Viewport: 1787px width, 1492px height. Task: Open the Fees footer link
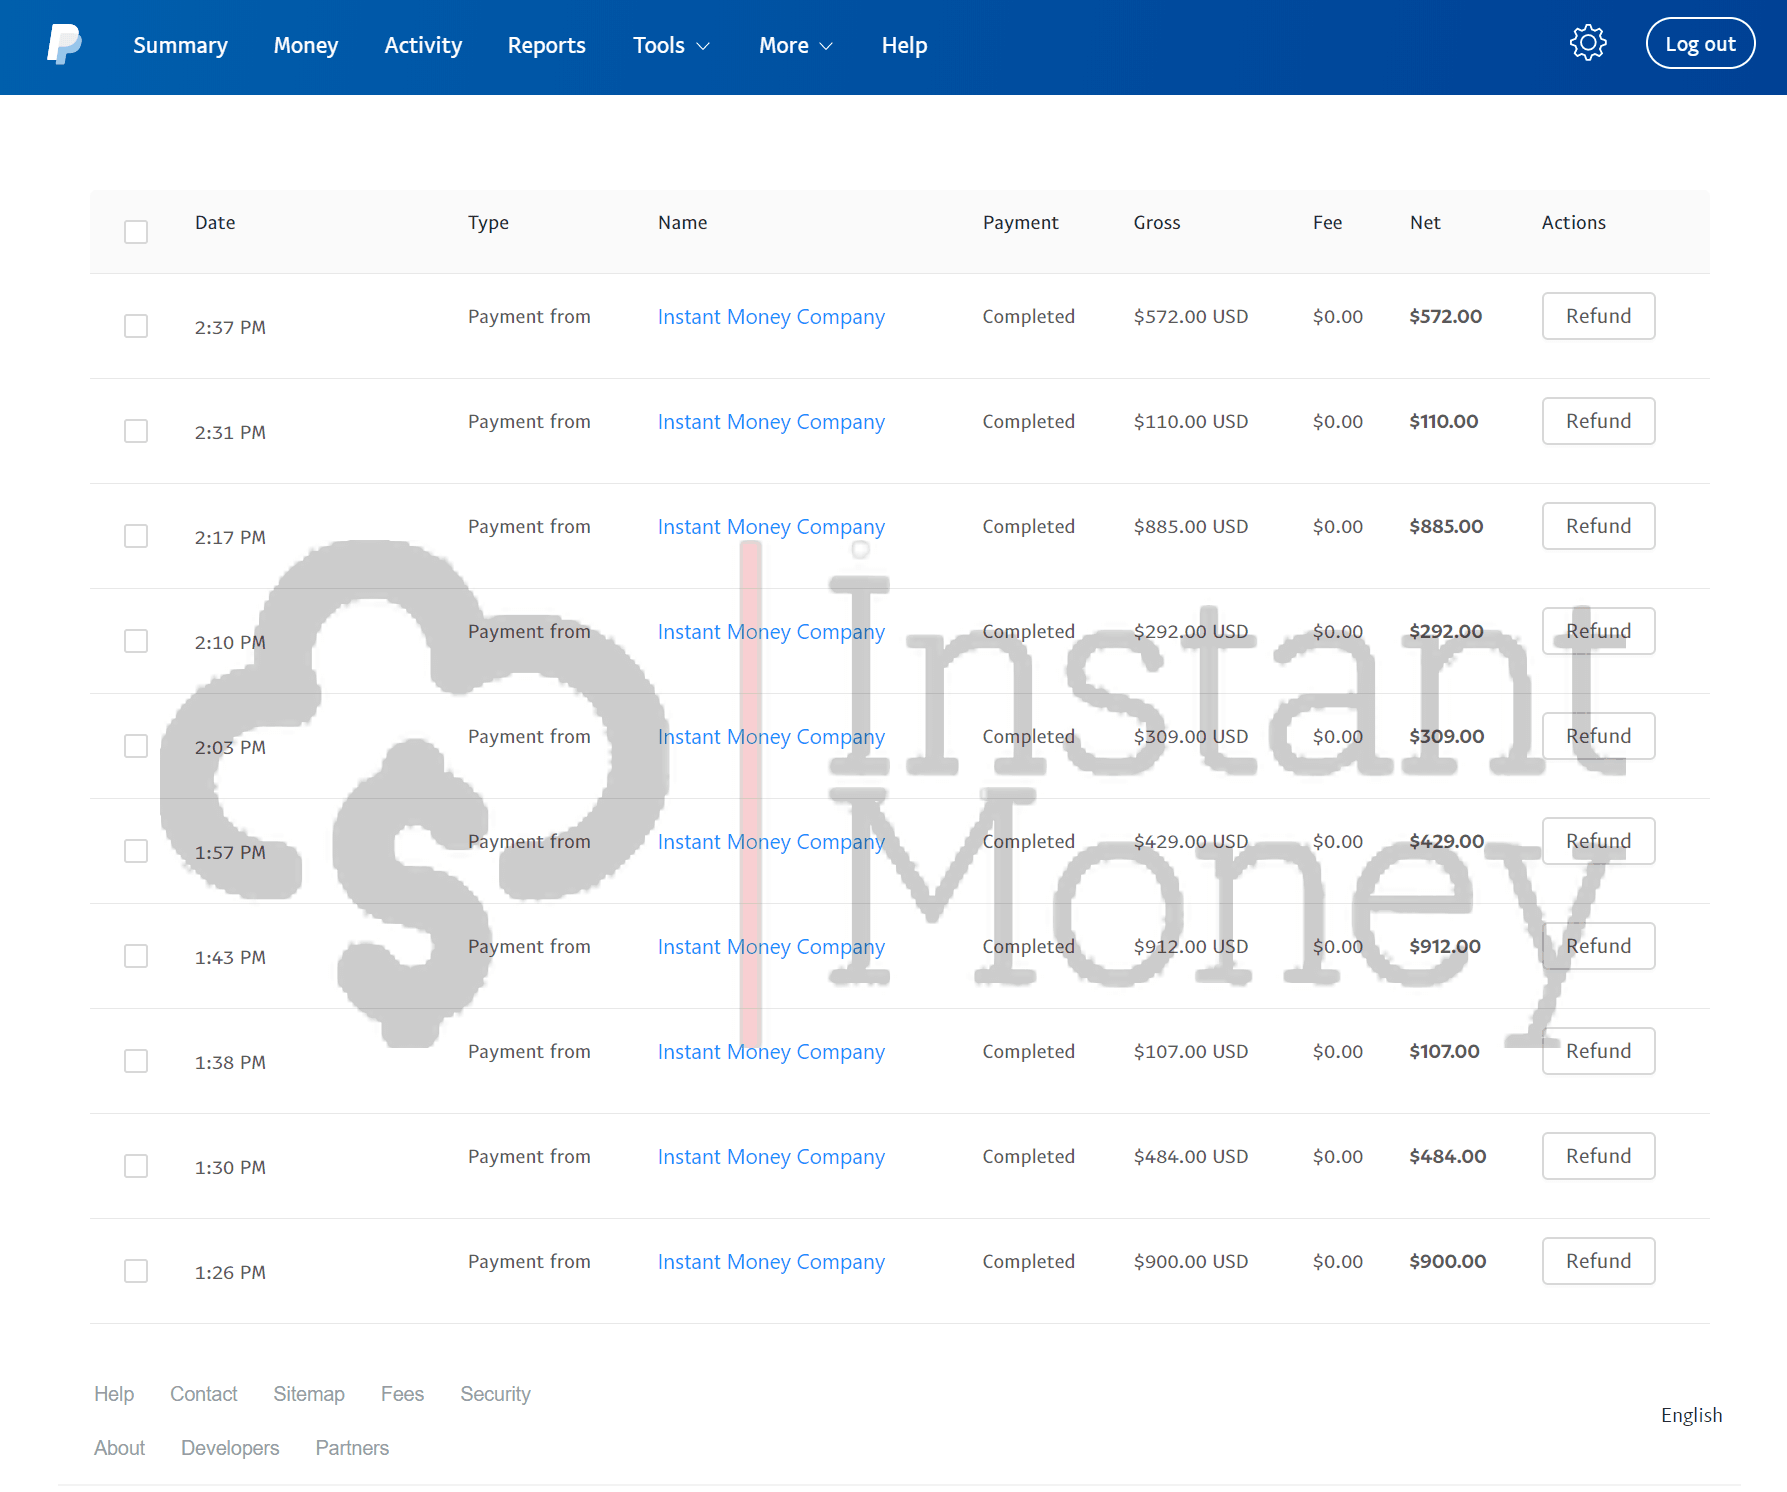point(402,1394)
